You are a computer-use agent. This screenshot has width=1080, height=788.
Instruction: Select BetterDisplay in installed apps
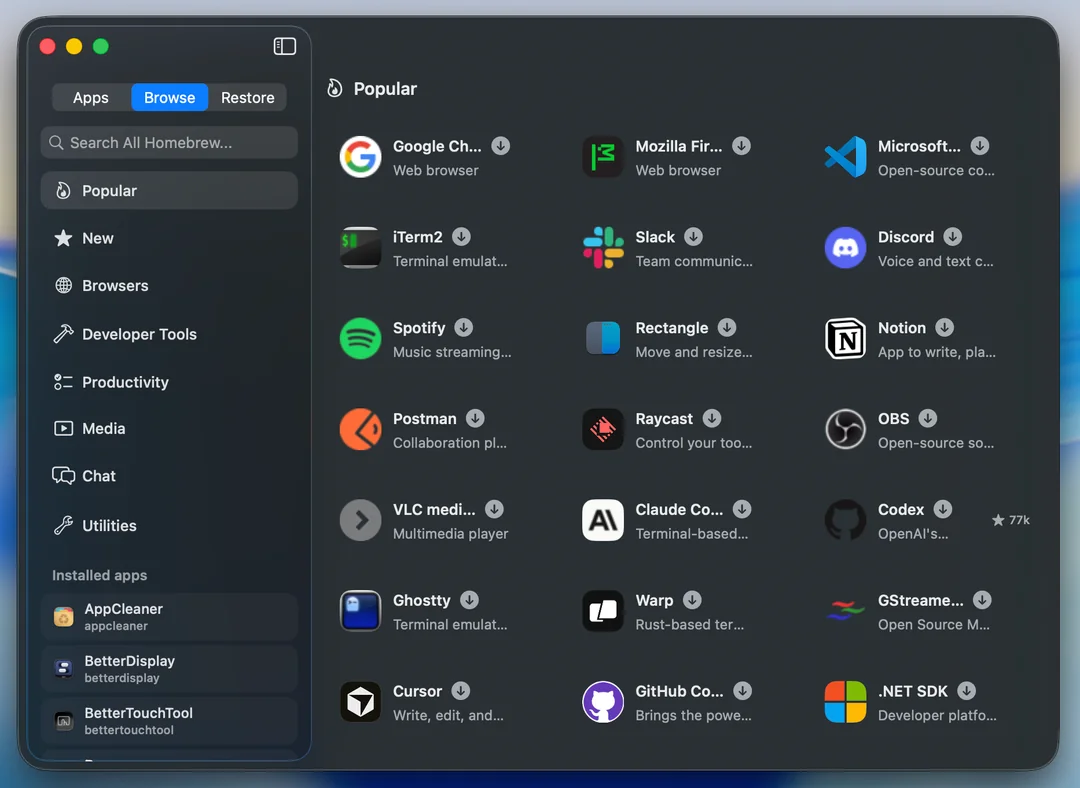[169, 669]
